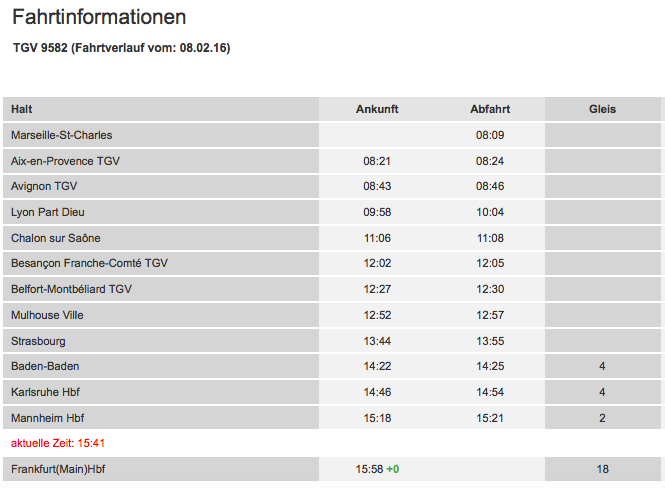Click the Frankfurt arrival time 15:58

point(370,469)
